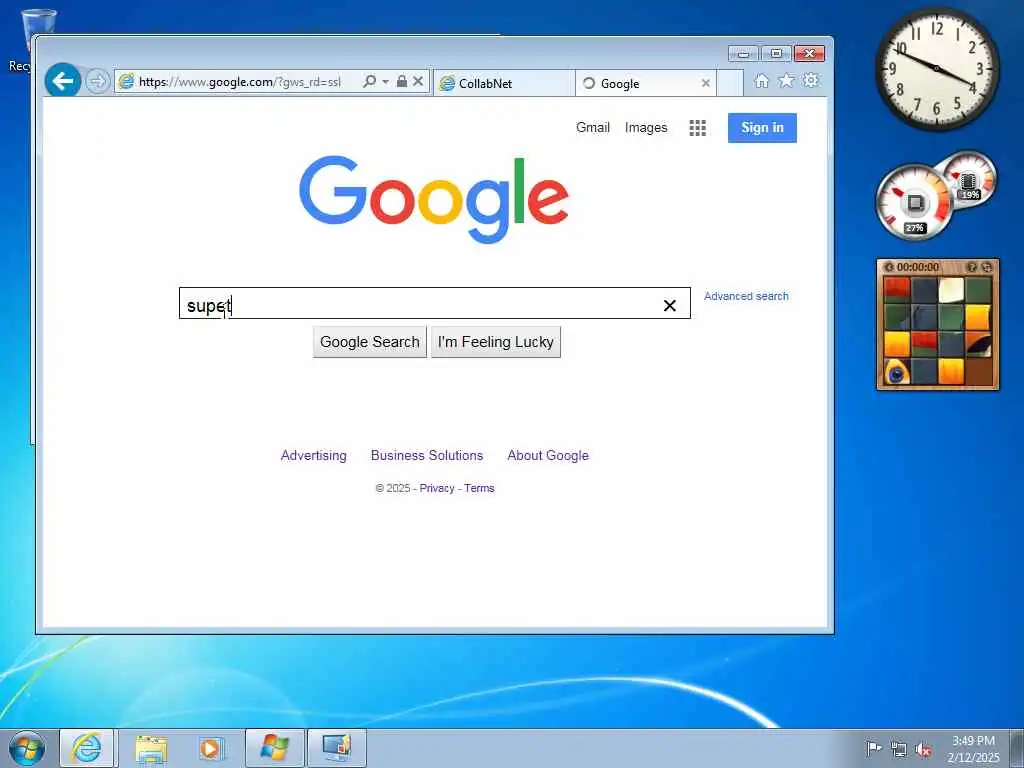Screen dimensions: 1024x768
Task: Click the Google logo
Action: coord(434,199)
